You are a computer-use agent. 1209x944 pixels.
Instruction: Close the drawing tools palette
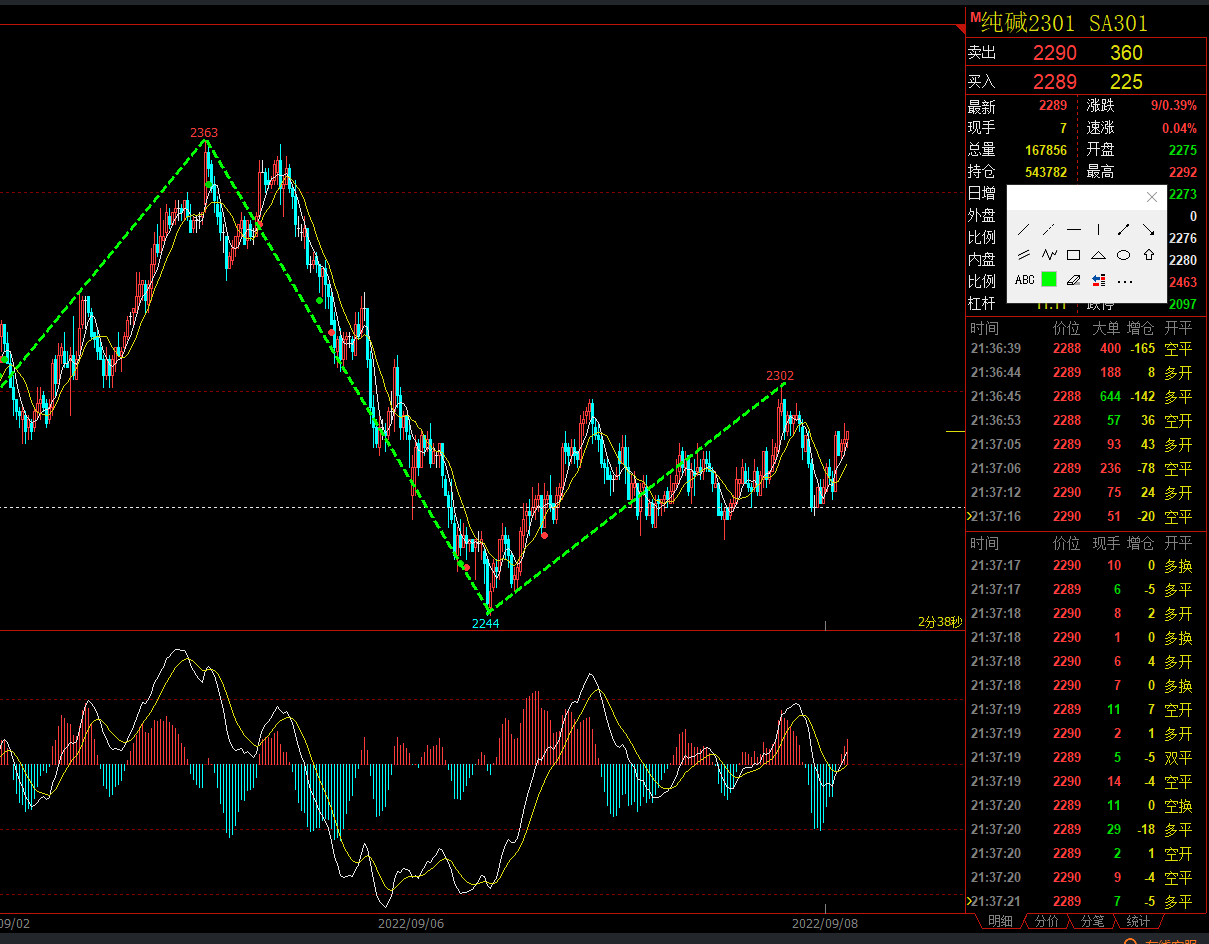coord(1151,197)
